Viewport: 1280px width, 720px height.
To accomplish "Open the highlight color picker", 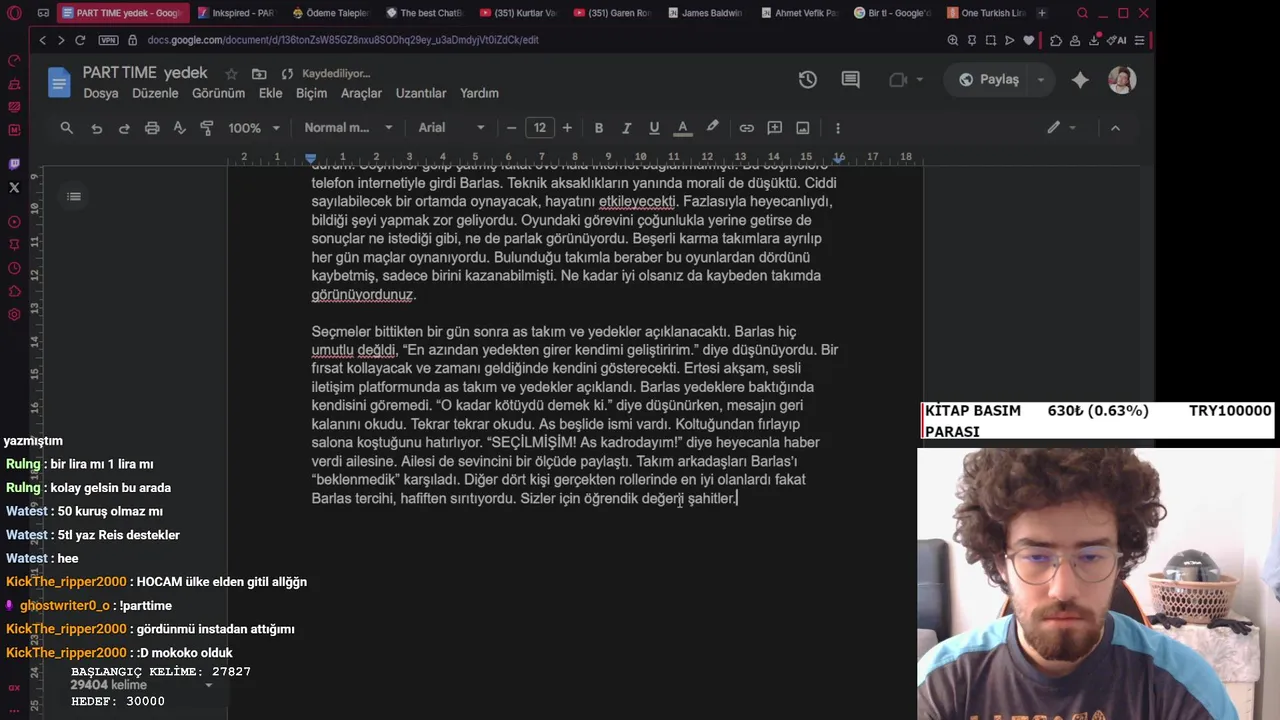I will point(712,128).
